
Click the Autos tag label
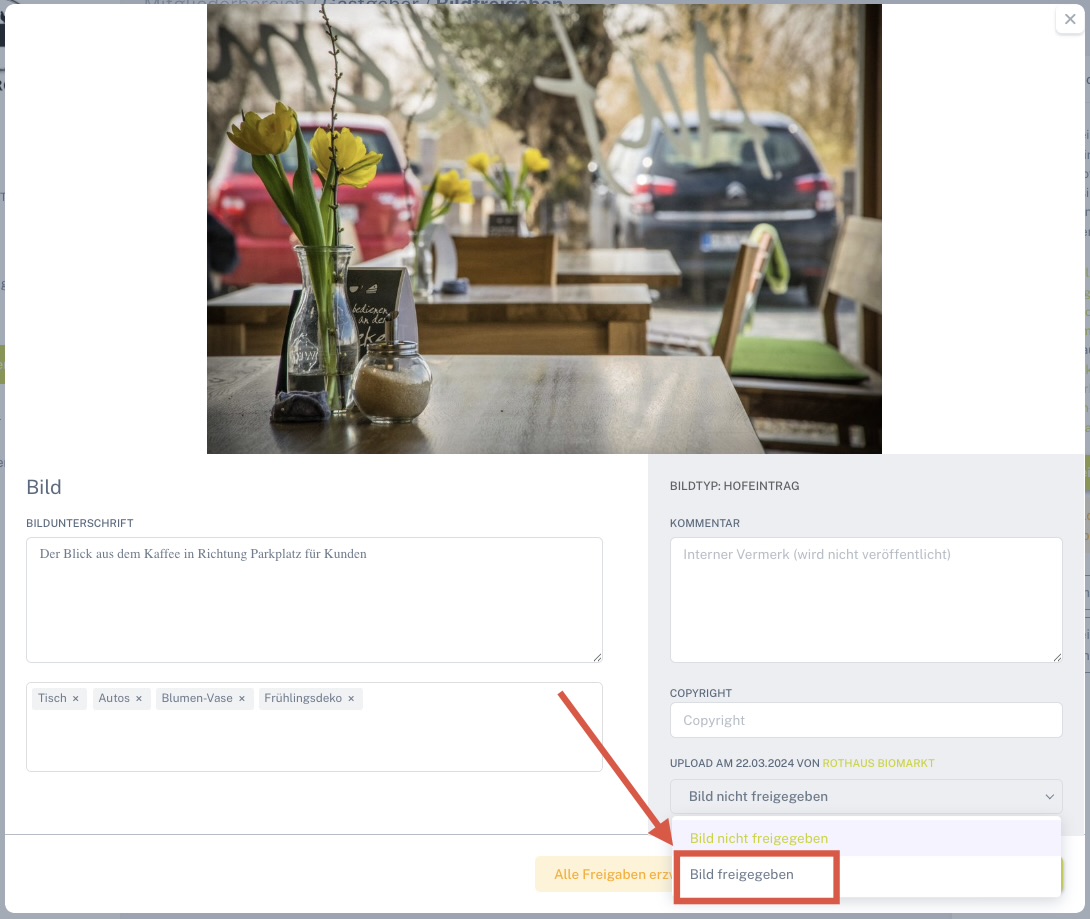(x=114, y=698)
